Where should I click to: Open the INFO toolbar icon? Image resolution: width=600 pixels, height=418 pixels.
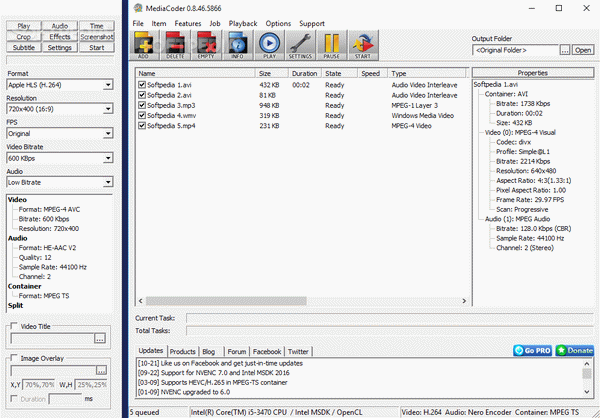pos(238,45)
